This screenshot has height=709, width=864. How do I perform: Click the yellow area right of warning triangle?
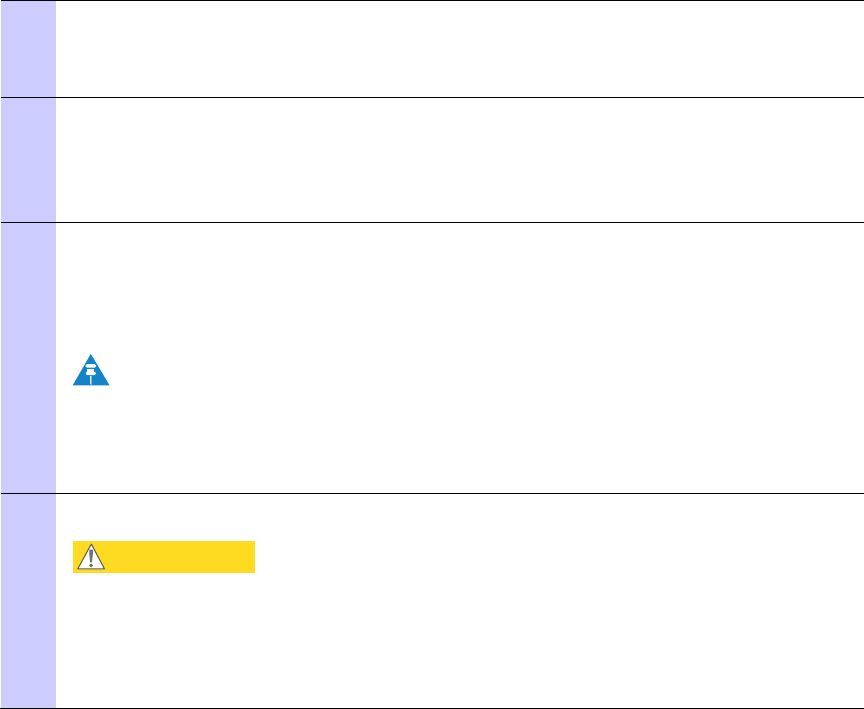180,557
